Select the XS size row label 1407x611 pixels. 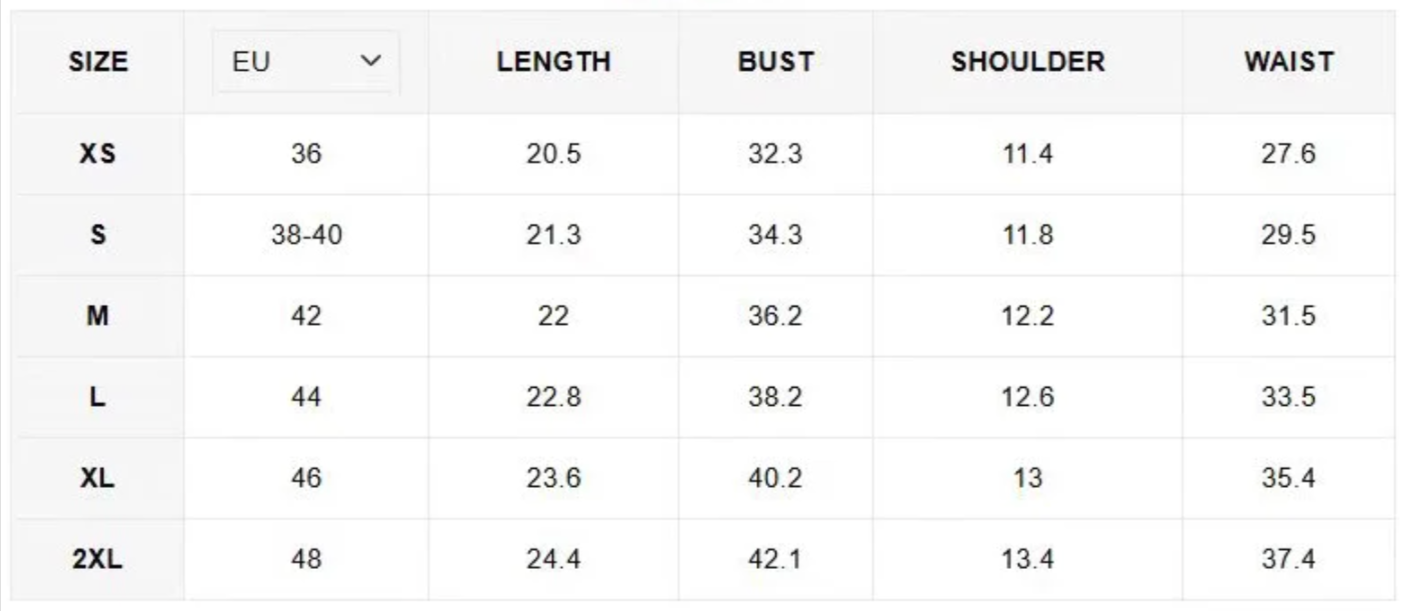(x=98, y=155)
